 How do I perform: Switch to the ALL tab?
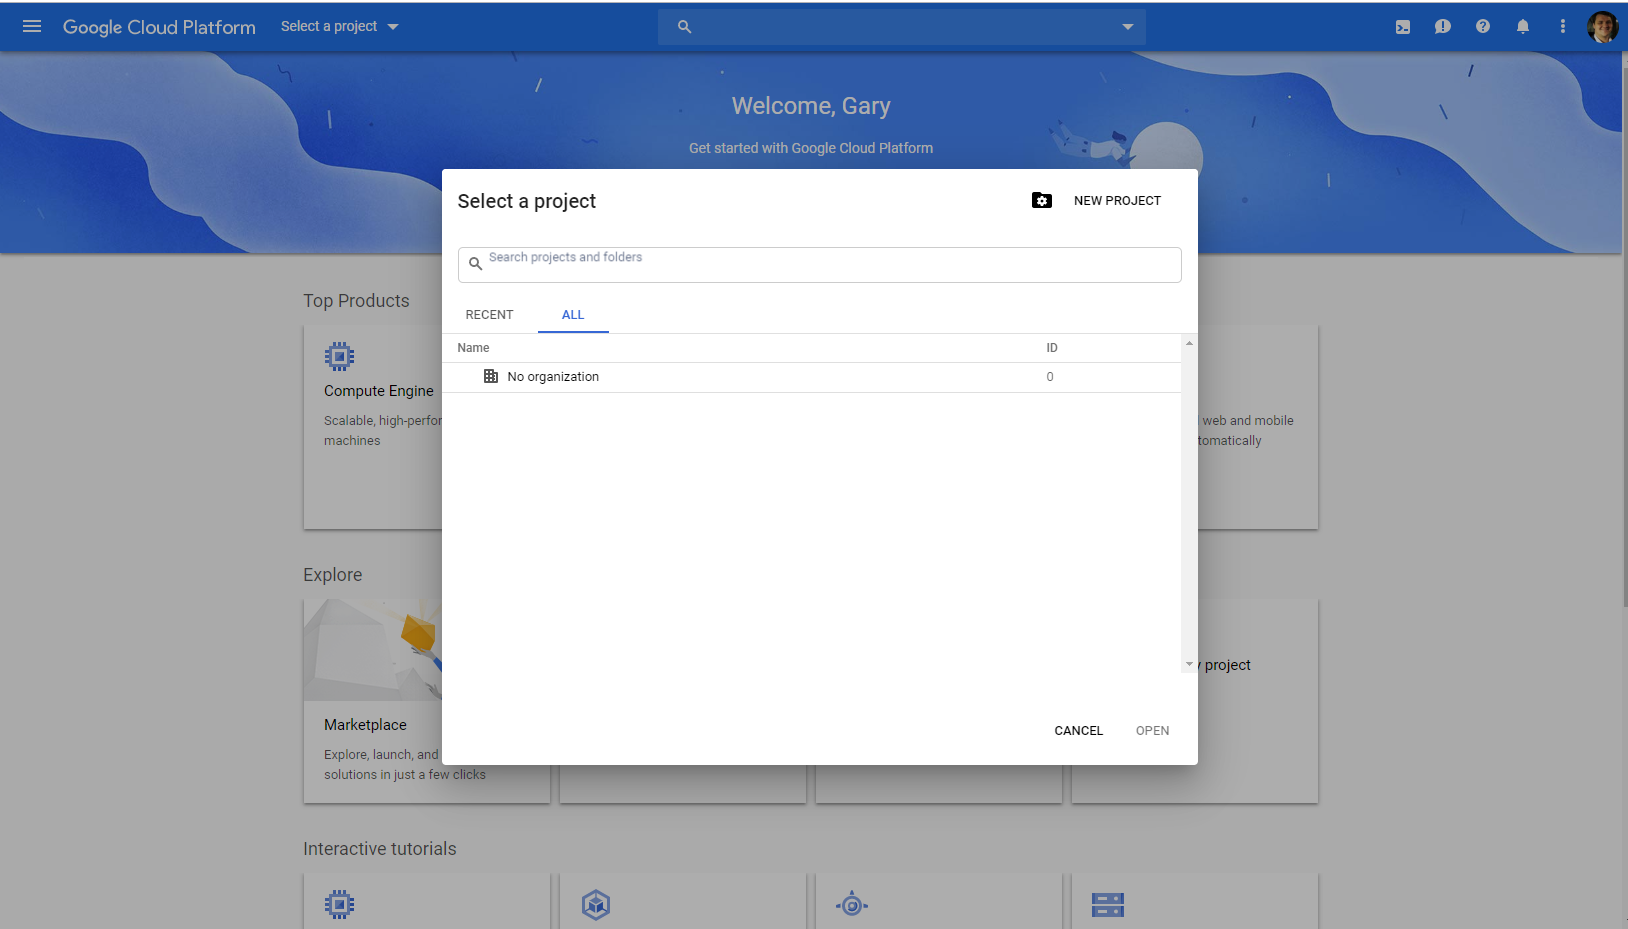573,315
